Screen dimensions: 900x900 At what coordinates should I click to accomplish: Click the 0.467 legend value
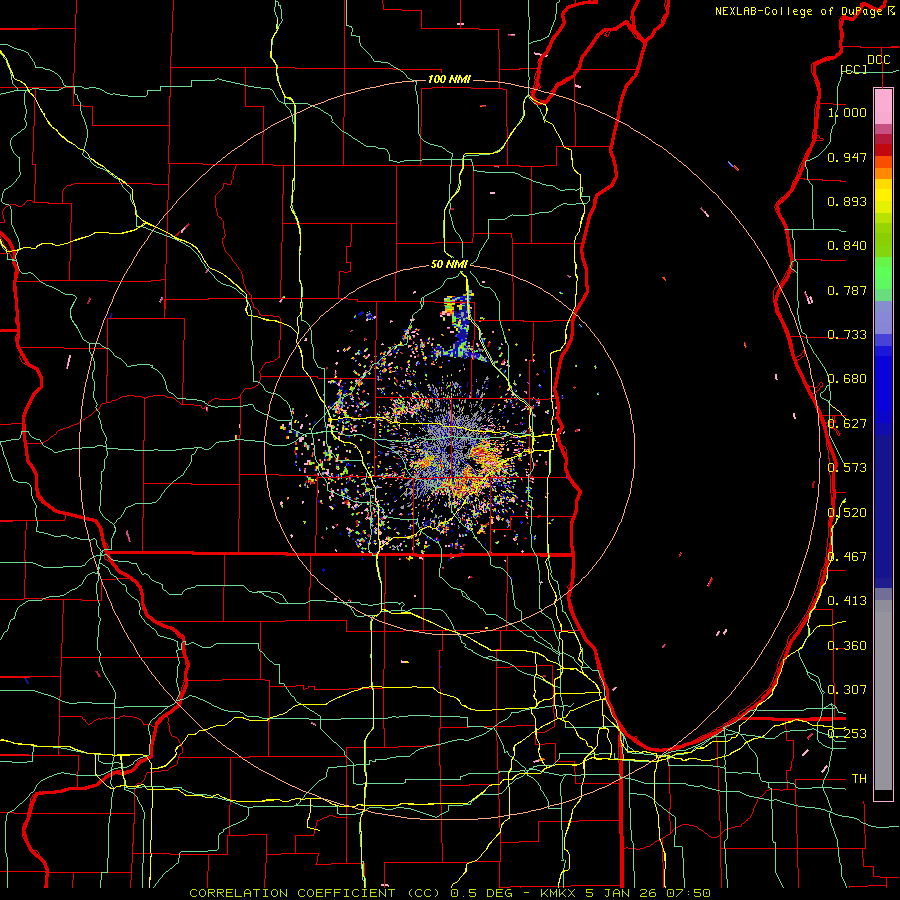847,557
